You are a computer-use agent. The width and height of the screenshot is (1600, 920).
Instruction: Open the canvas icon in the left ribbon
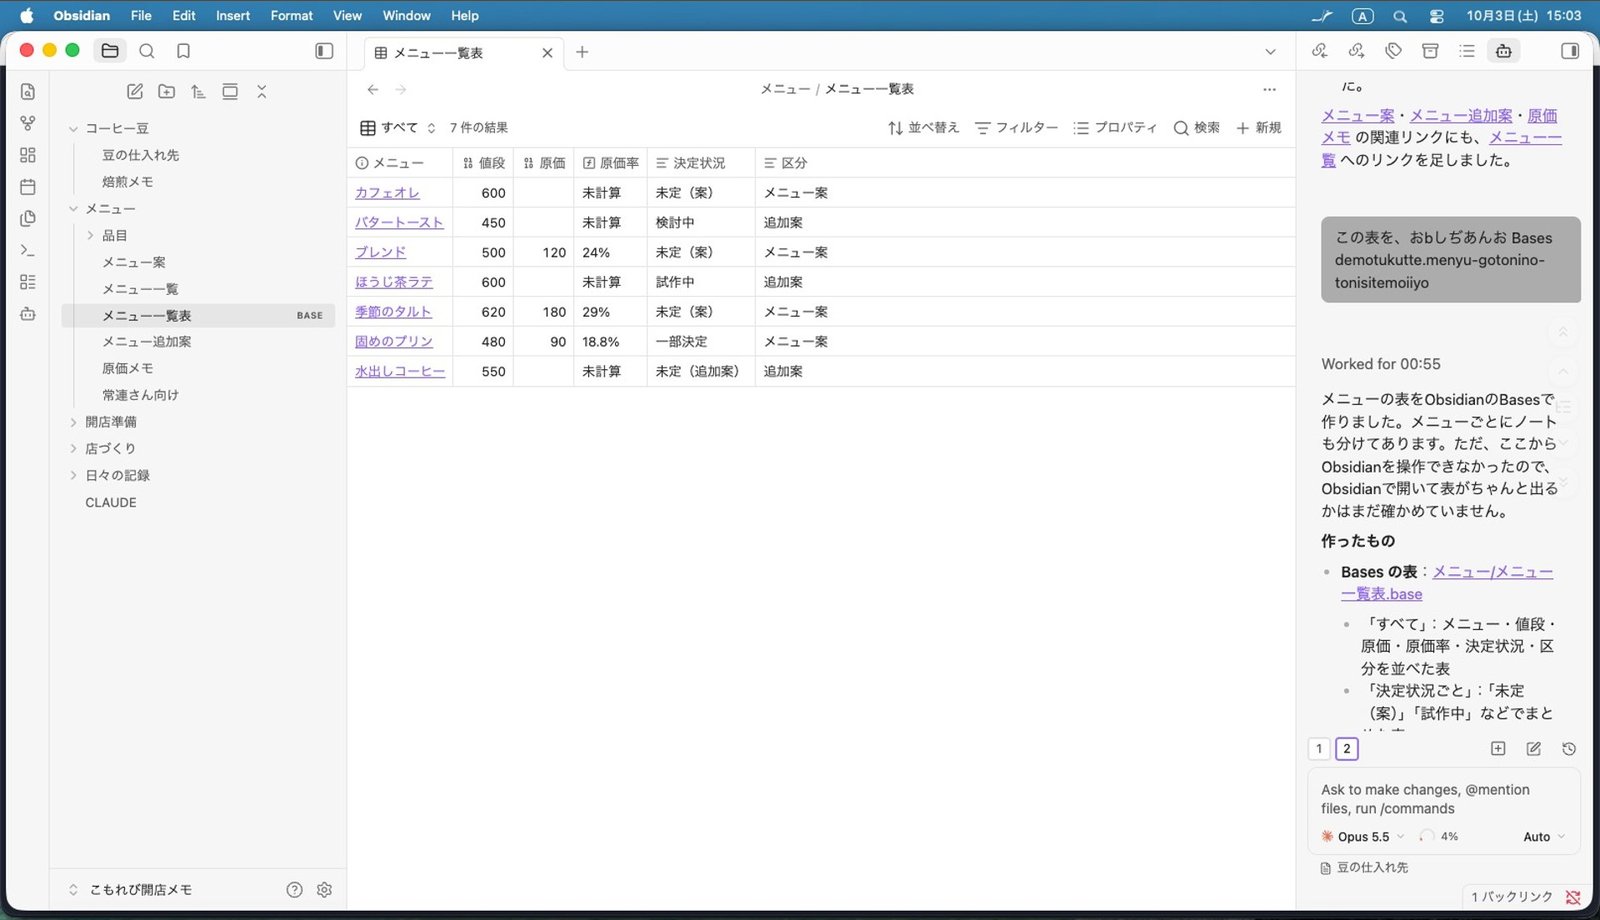point(28,155)
